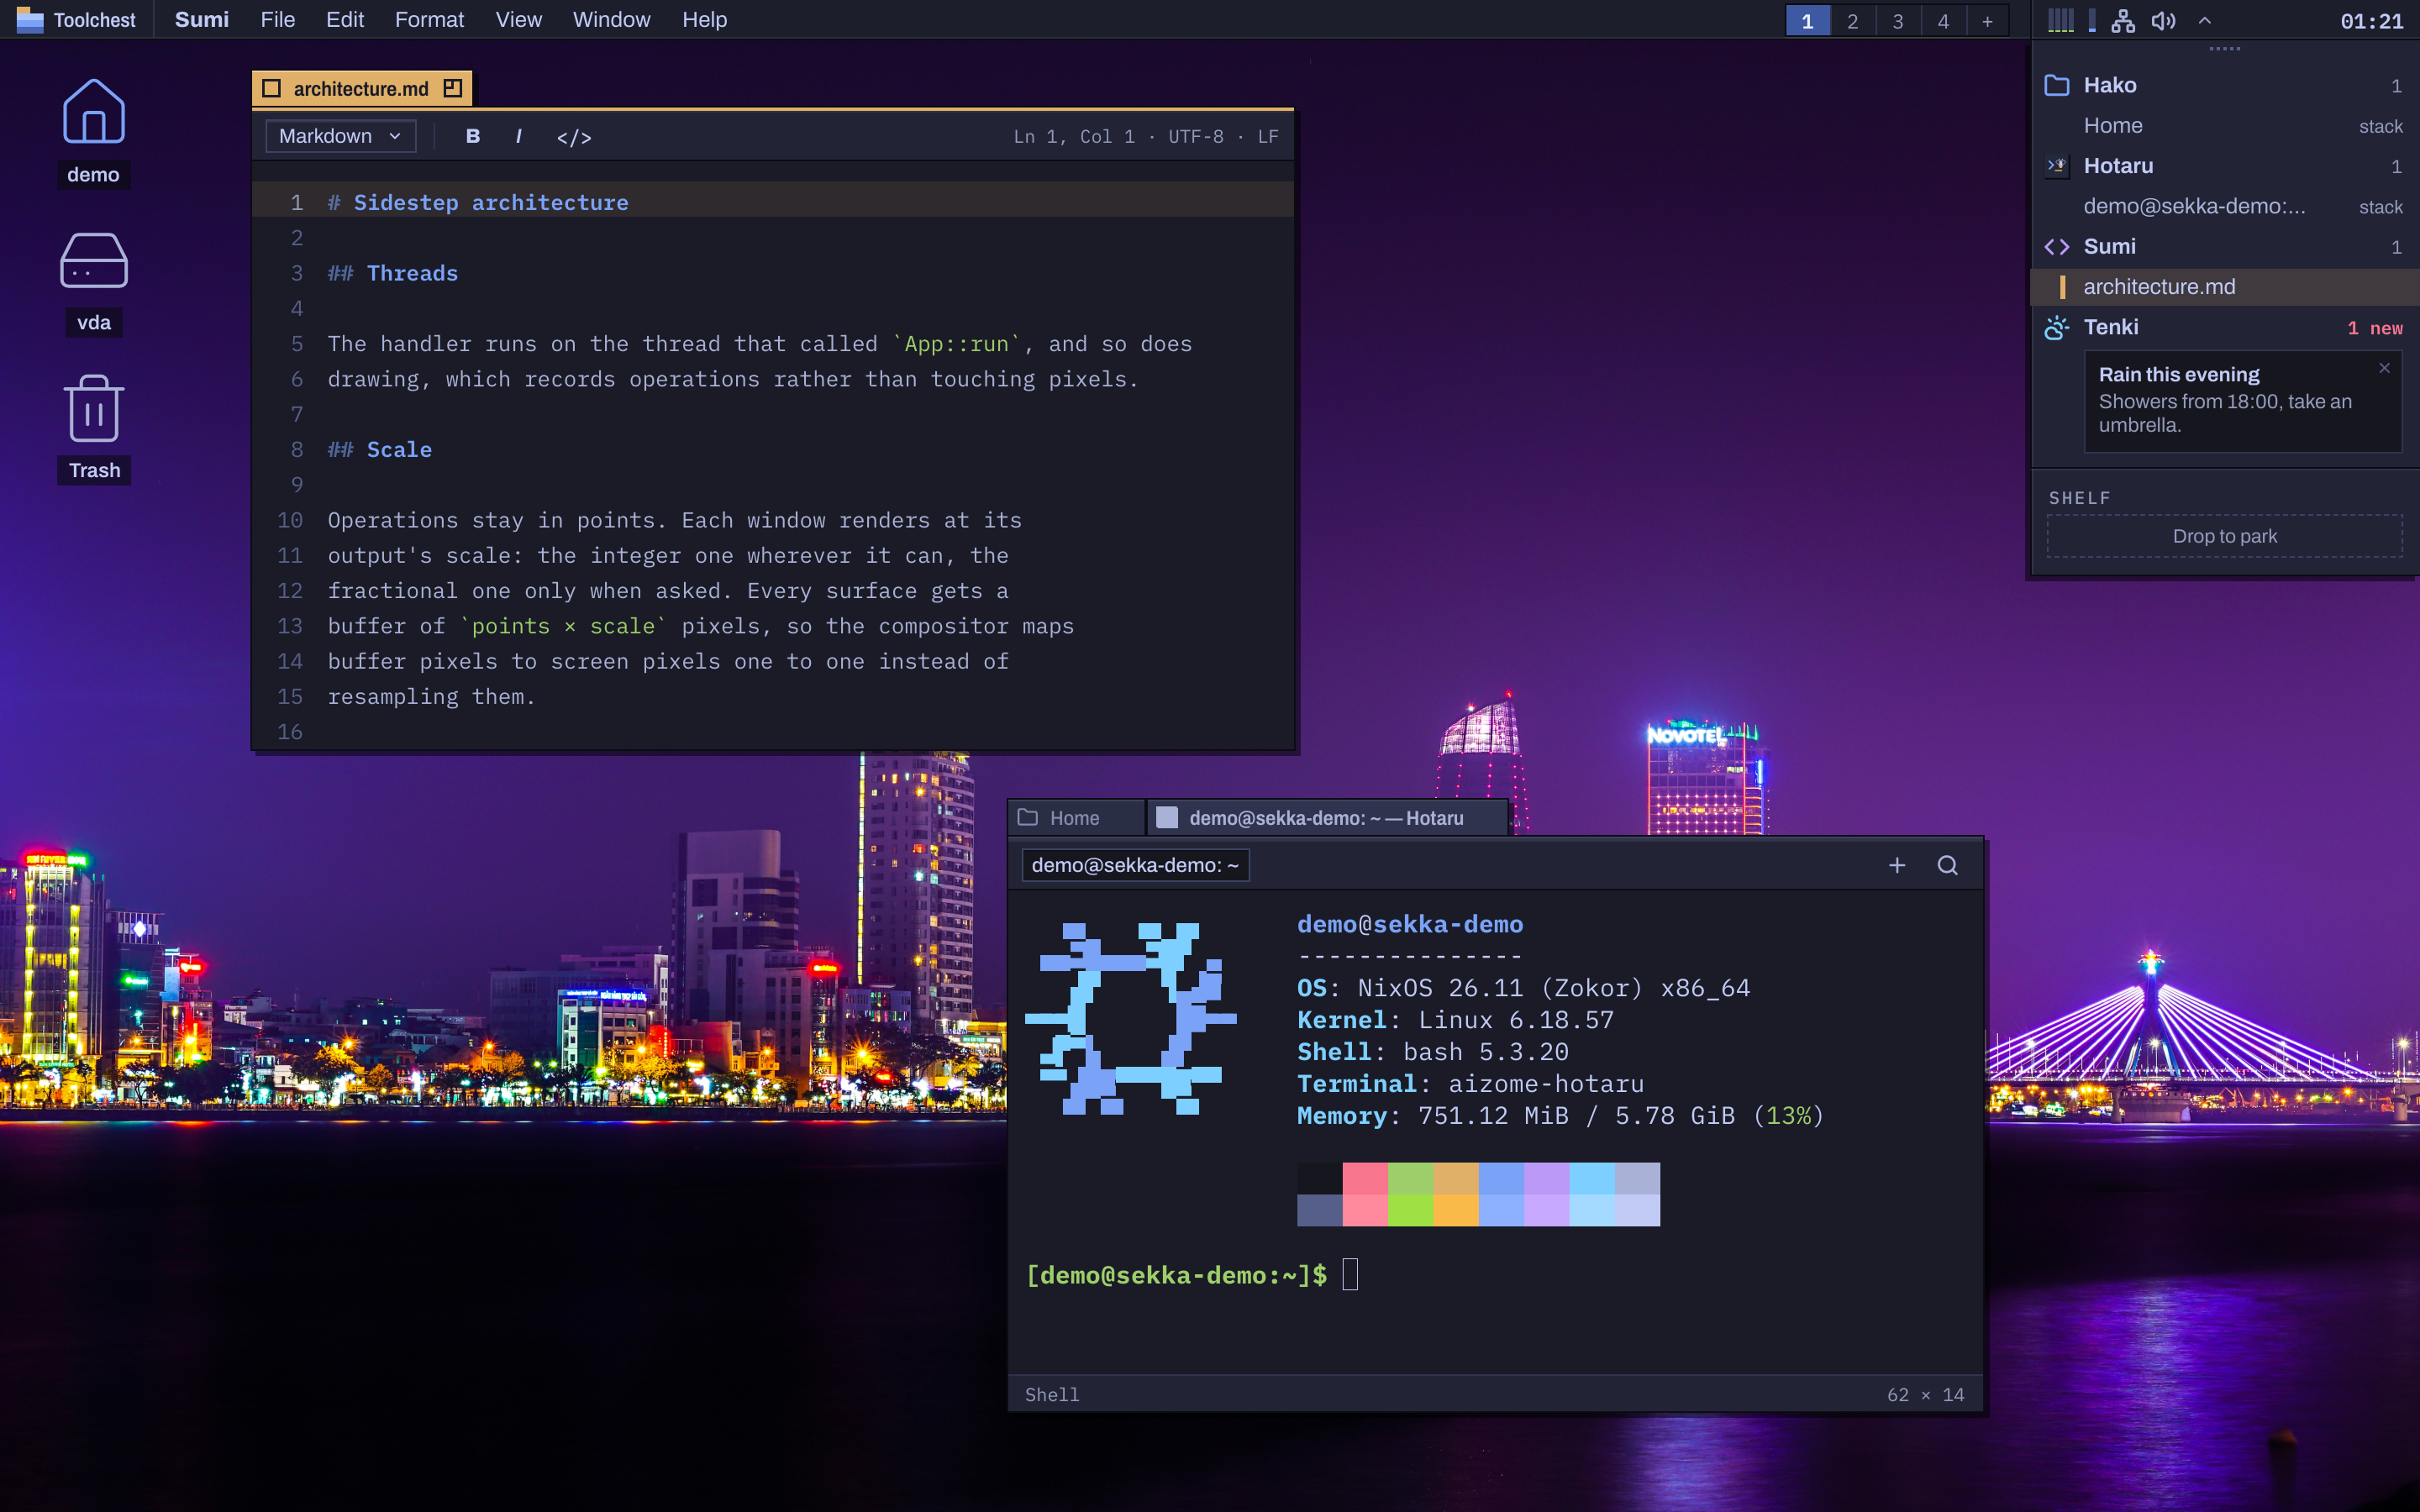Click the Tenki weather icon in panel

click(x=2056, y=327)
